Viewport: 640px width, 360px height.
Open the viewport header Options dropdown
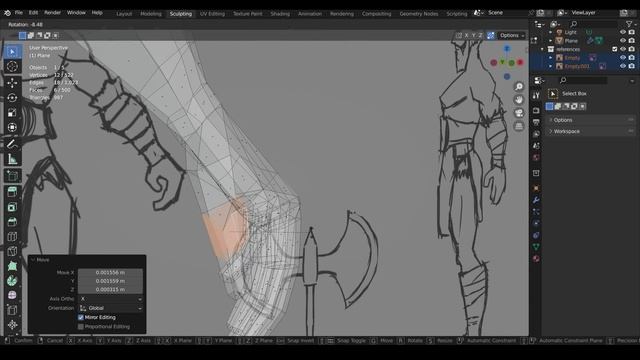(x=512, y=36)
